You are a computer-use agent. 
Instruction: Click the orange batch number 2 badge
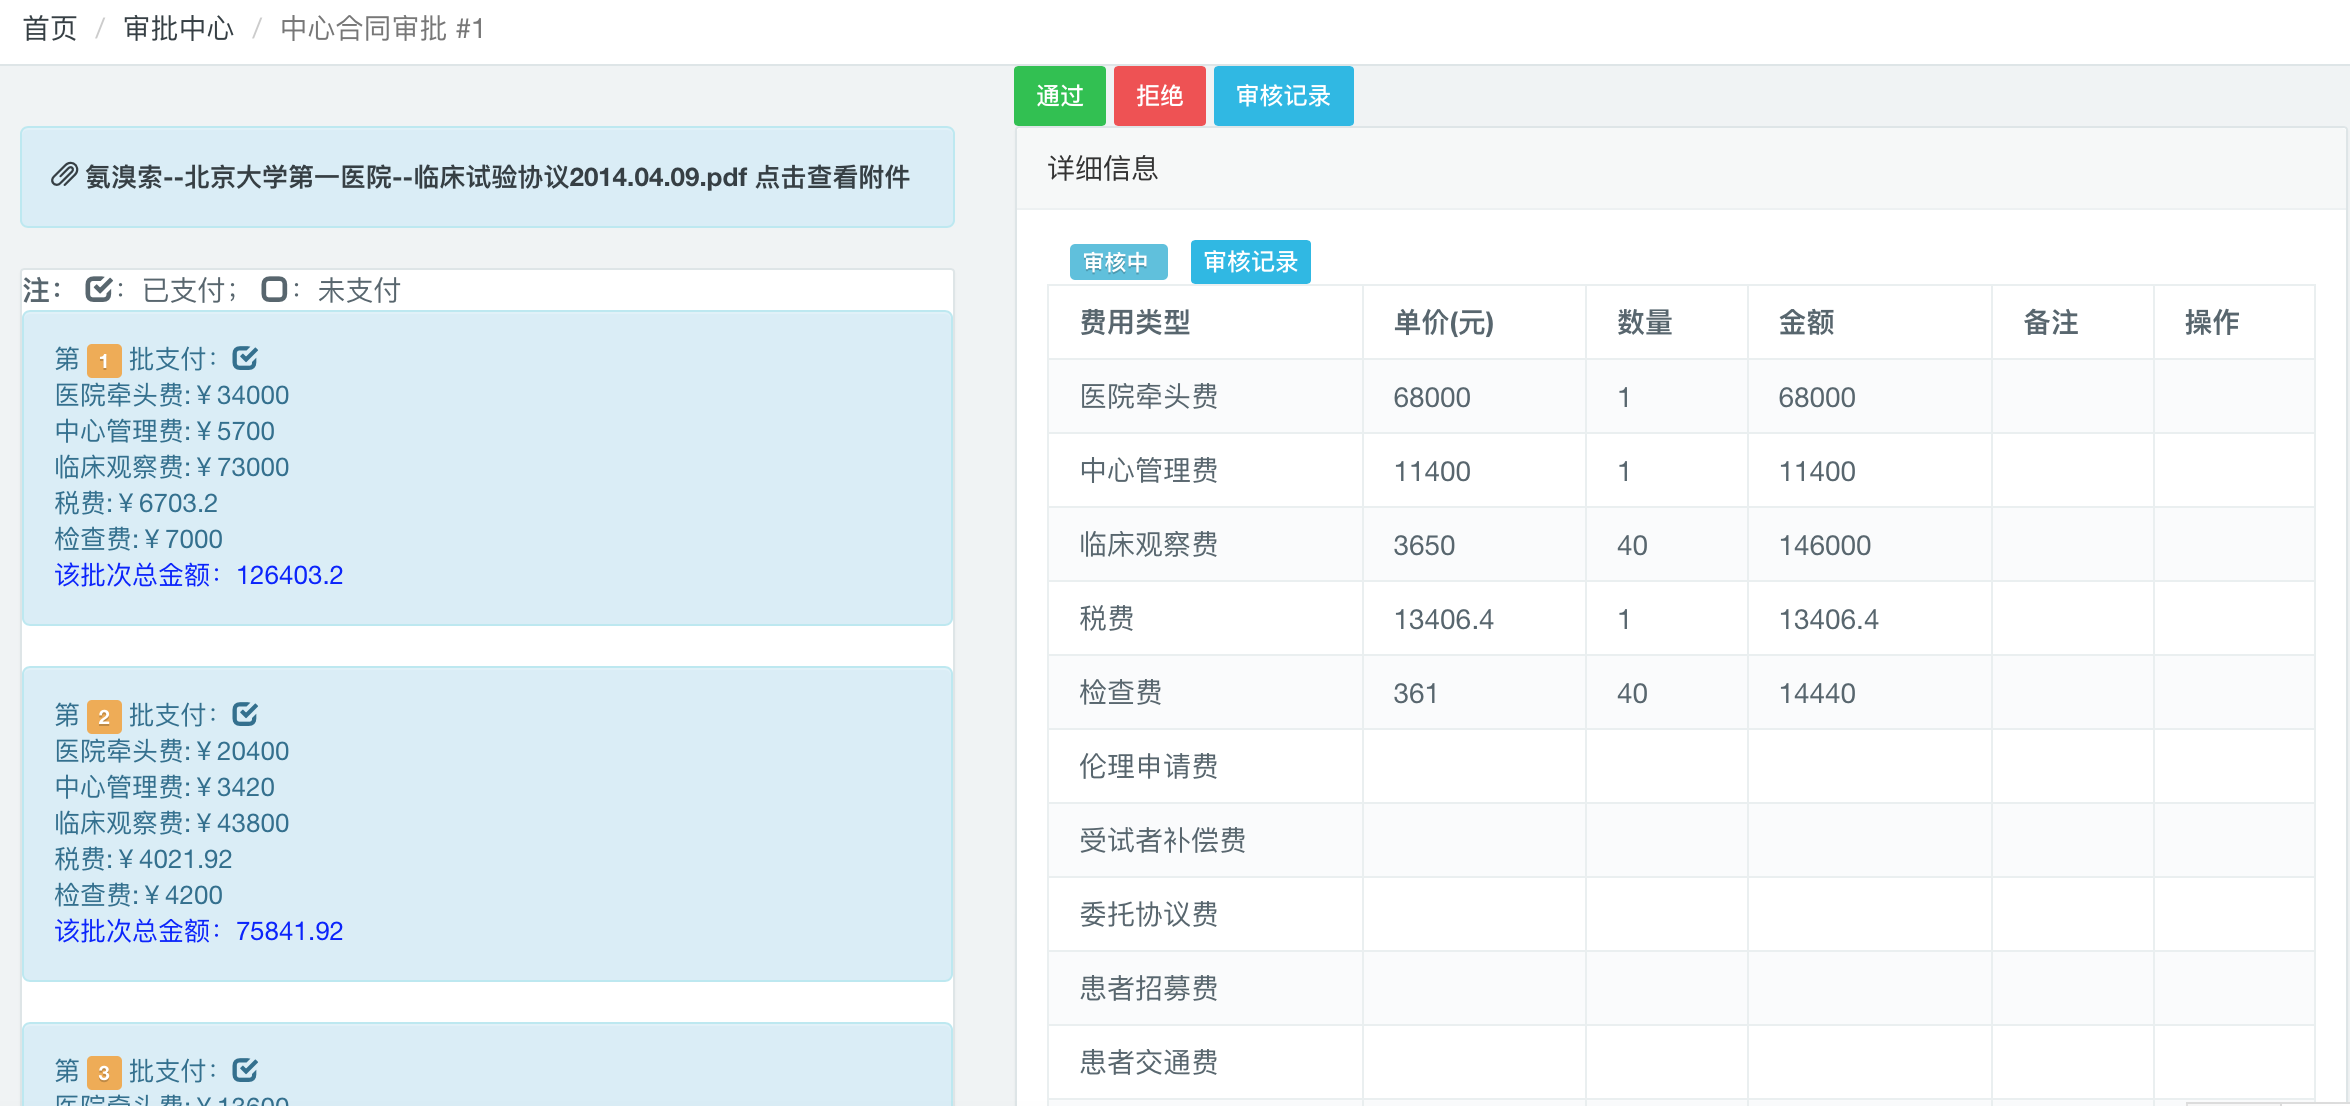click(104, 716)
